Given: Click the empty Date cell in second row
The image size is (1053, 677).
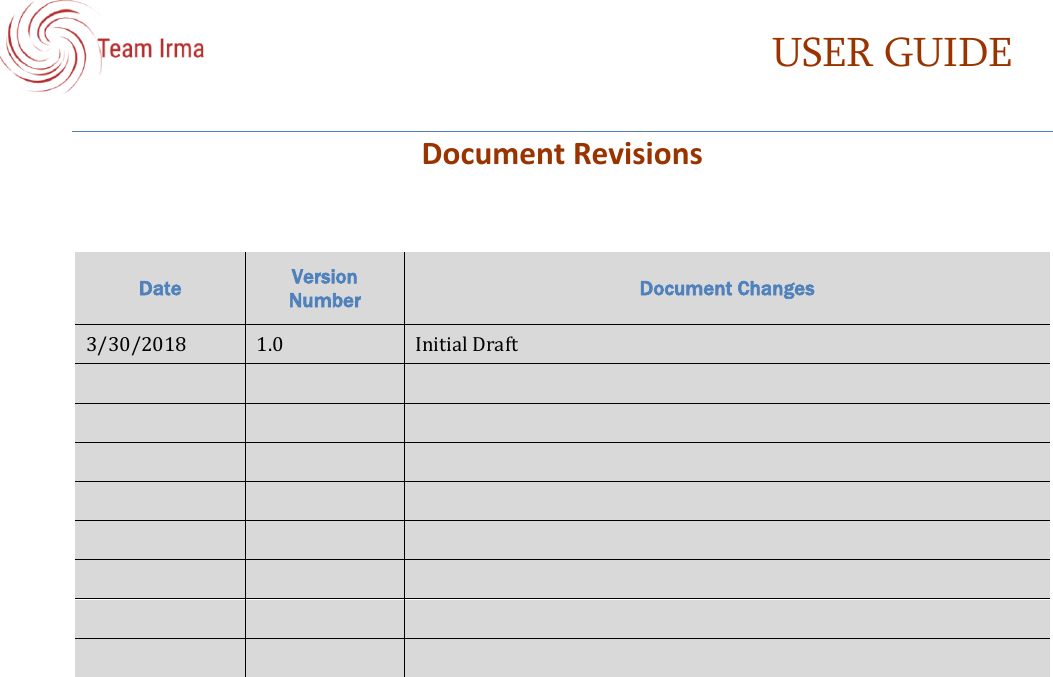Looking at the screenshot, I should pos(158,383).
